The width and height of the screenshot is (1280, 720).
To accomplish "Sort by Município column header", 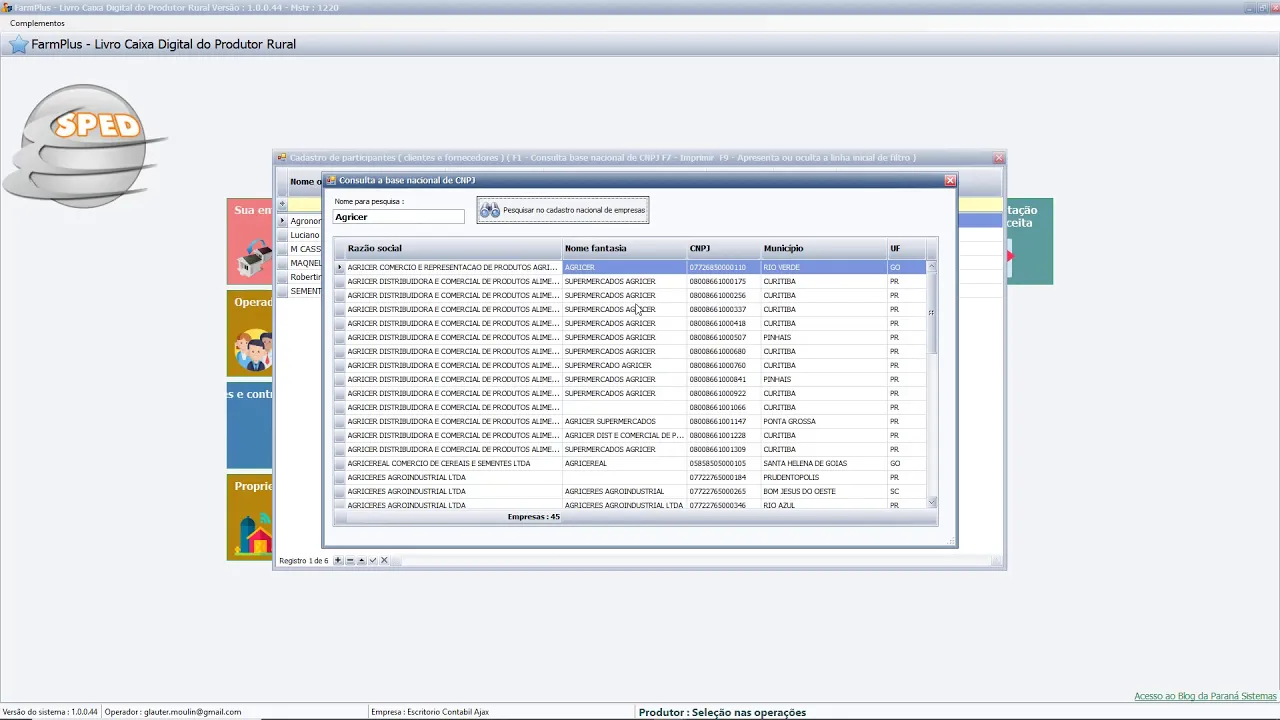I will [x=824, y=248].
